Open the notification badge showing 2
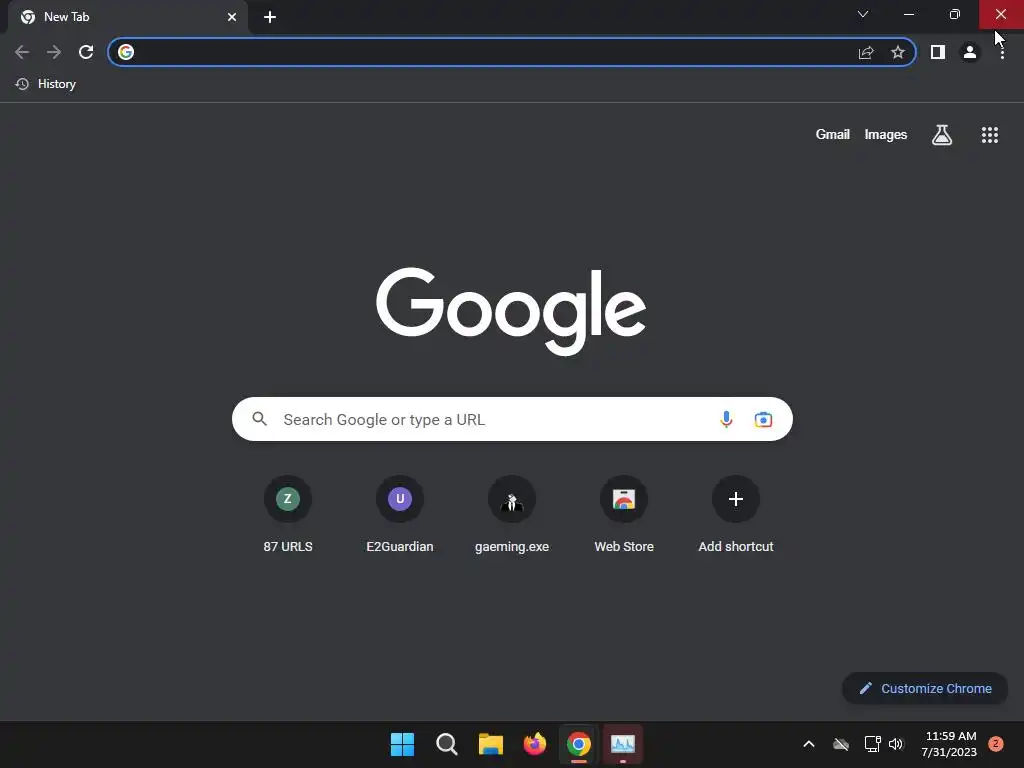The width and height of the screenshot is (1024, 768). point(996,744)
